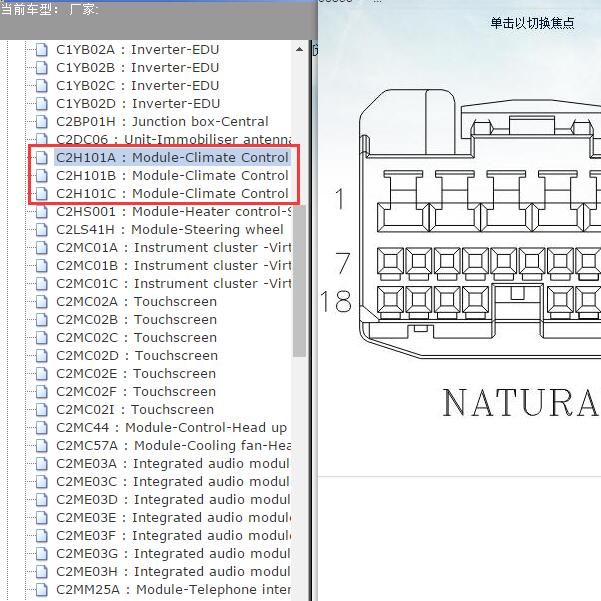Select C2MC01A : Instrument cluster
This screenshot has height=601, width=601.
[174, 248]
